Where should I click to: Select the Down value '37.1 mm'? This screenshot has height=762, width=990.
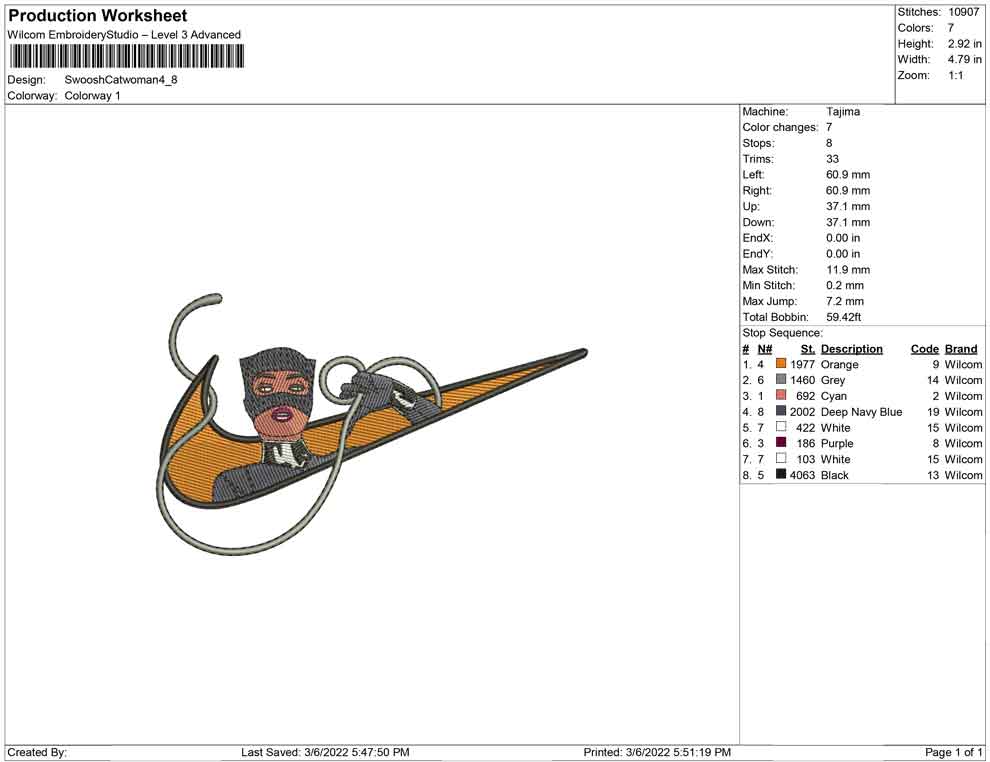pyautogui.click(x=848, y=222)
